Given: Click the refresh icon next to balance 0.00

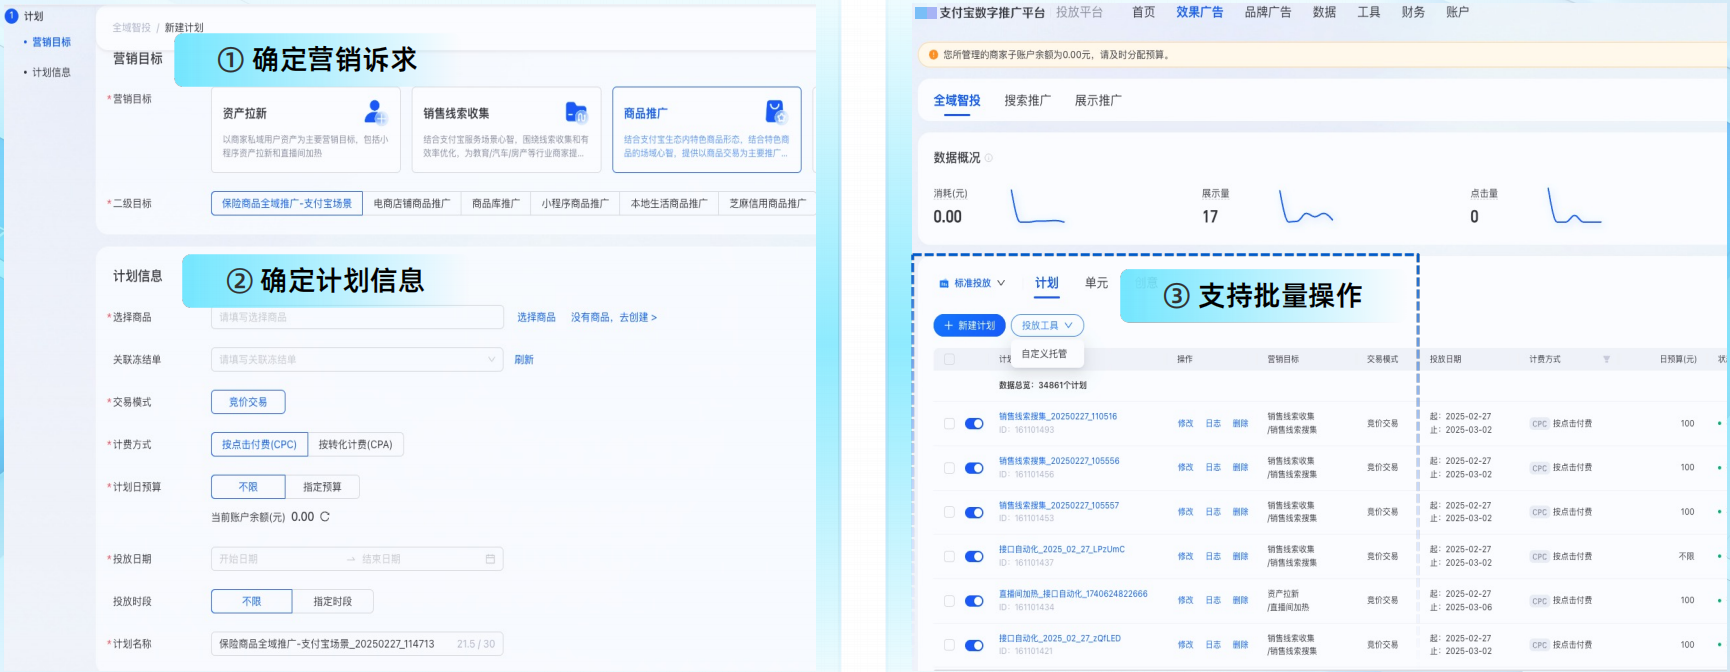Looking at the screenshot, I should [324, 517].
